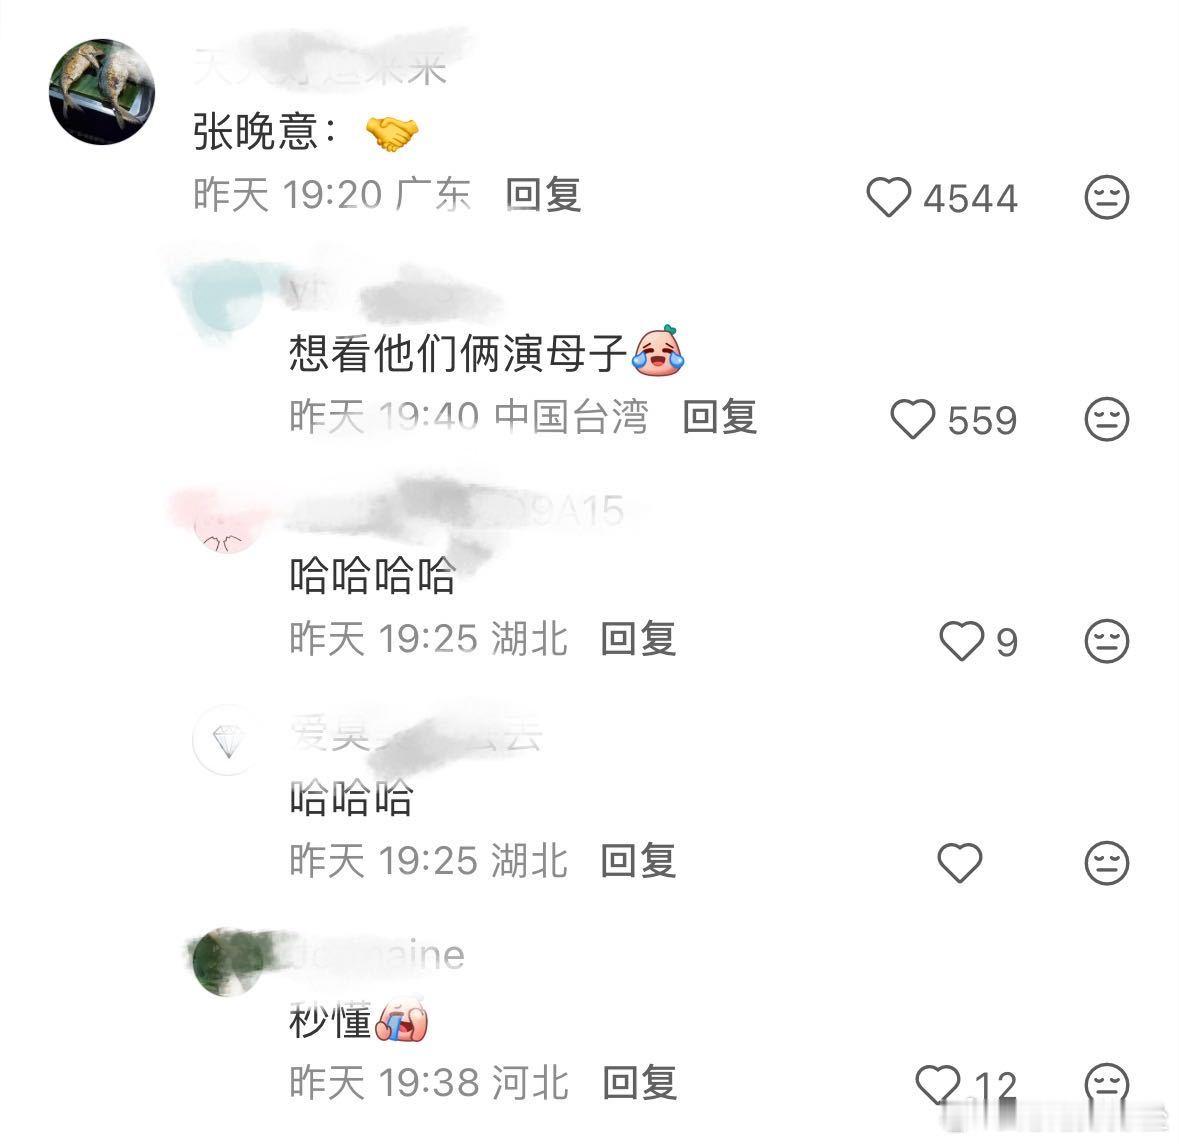Reply to the top comment from 广东

point(544,196)
